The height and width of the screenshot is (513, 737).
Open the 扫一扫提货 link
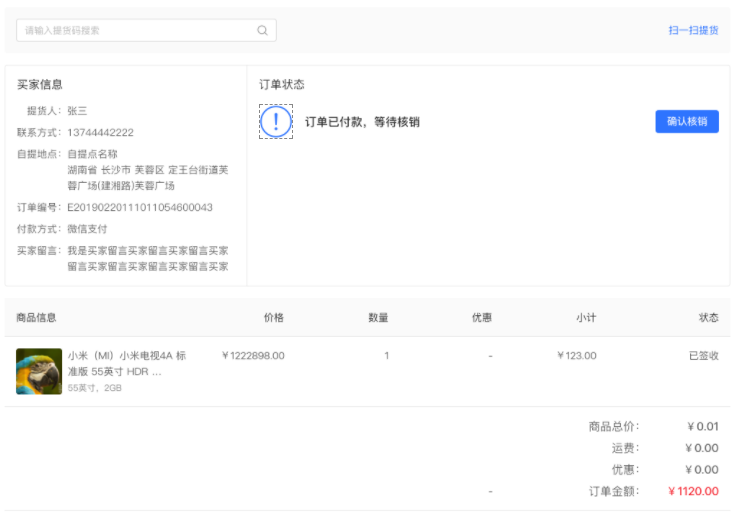click(x=693, y=31)
